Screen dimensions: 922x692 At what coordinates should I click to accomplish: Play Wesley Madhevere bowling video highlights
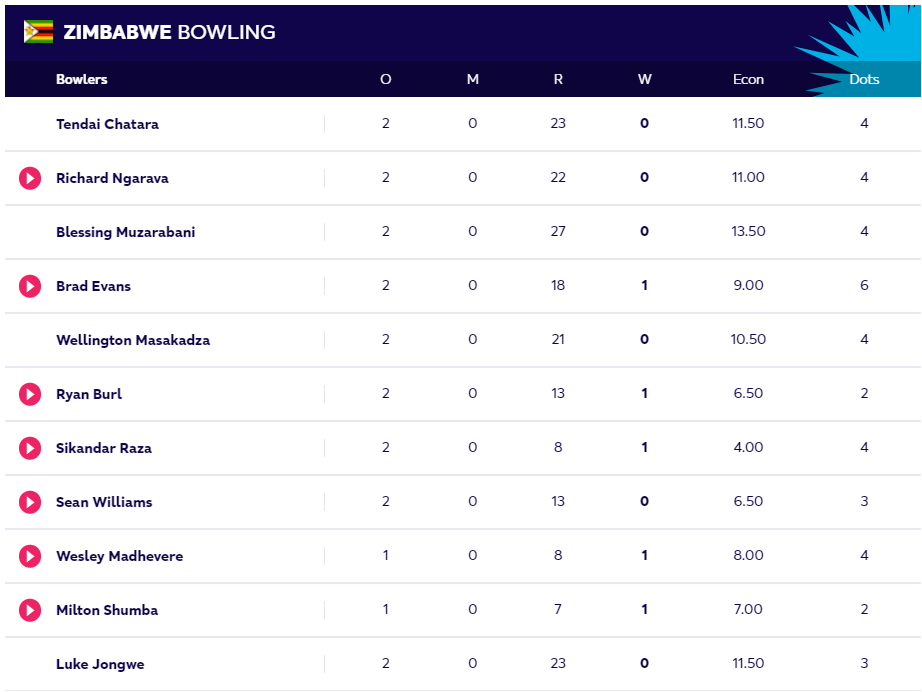[x=30, y=556]
